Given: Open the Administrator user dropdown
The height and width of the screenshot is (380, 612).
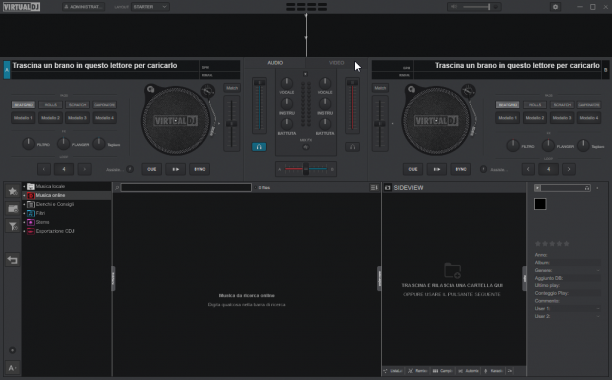Looking at the screenshot, I should [84, 7].
